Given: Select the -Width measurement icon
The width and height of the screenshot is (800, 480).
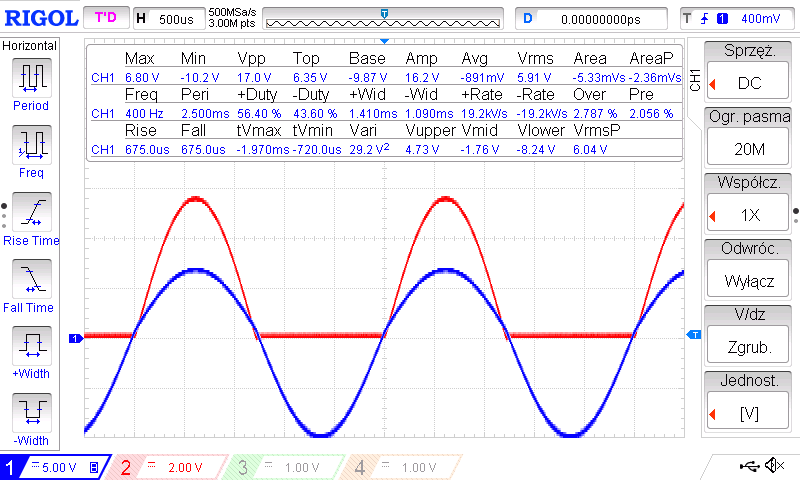Looking at the screenshot, I should [32, 413].
